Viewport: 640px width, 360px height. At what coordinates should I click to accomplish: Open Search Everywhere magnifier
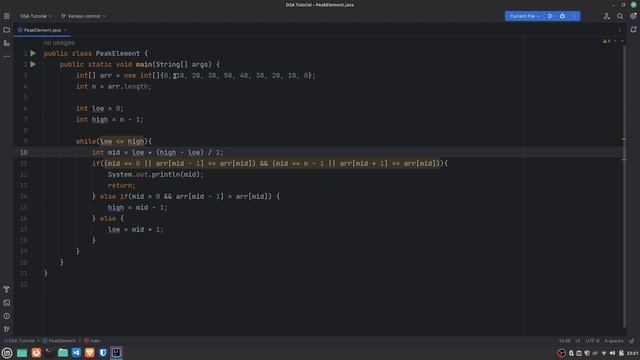tap(620, 16)
